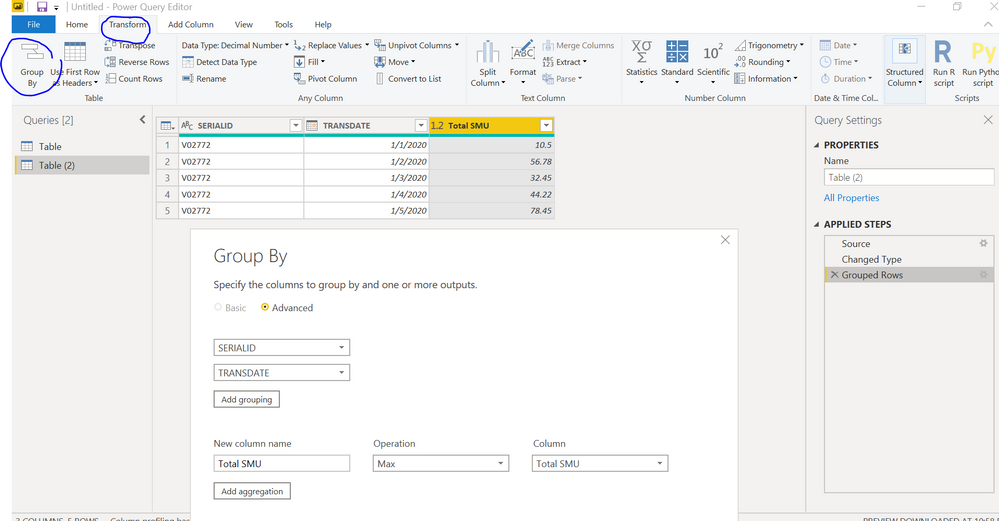The width and height of the screenshot is (999, 521).
Task: Select the Advanced radio option
Action: coord(265,307)
